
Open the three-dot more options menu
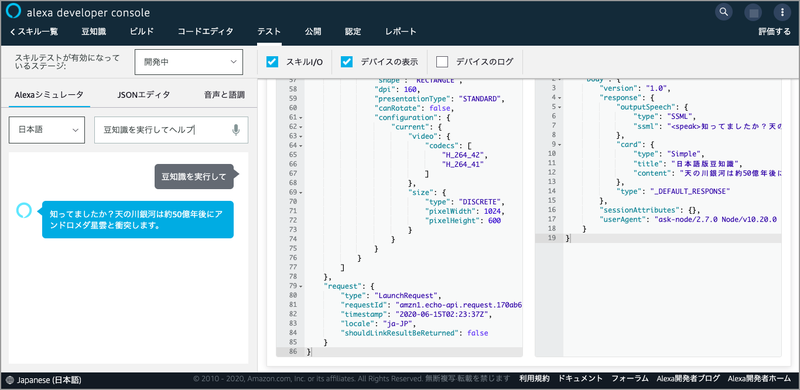pyautogui.click(x=782, y=12)
